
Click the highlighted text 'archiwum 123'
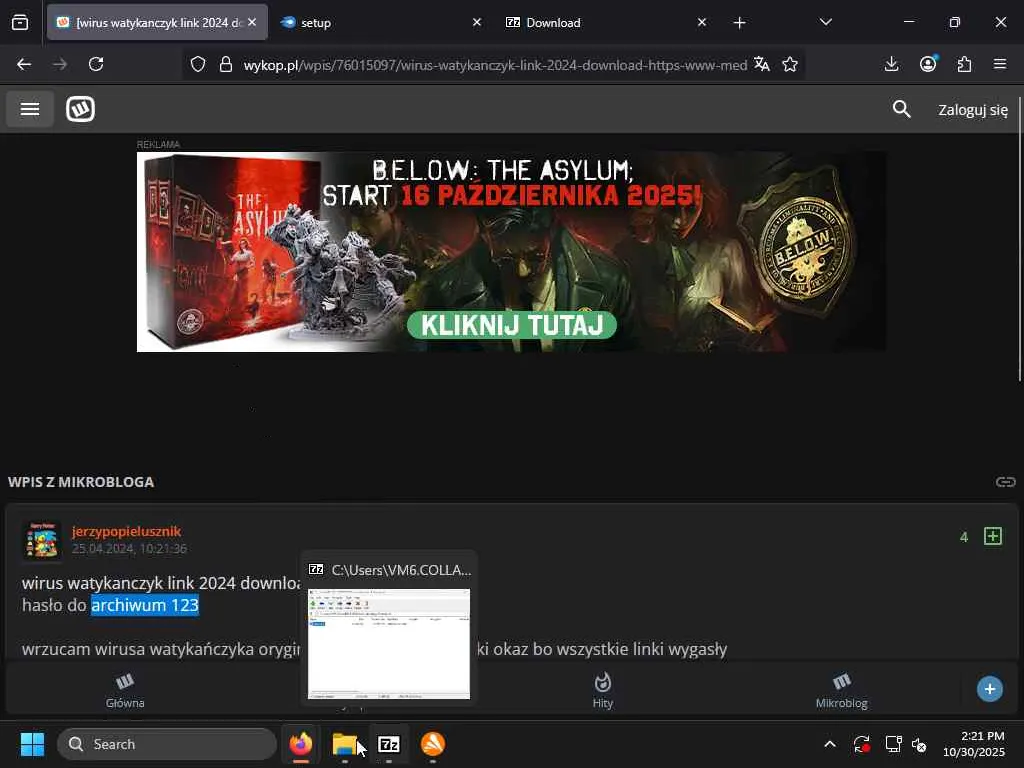(145, 605)
